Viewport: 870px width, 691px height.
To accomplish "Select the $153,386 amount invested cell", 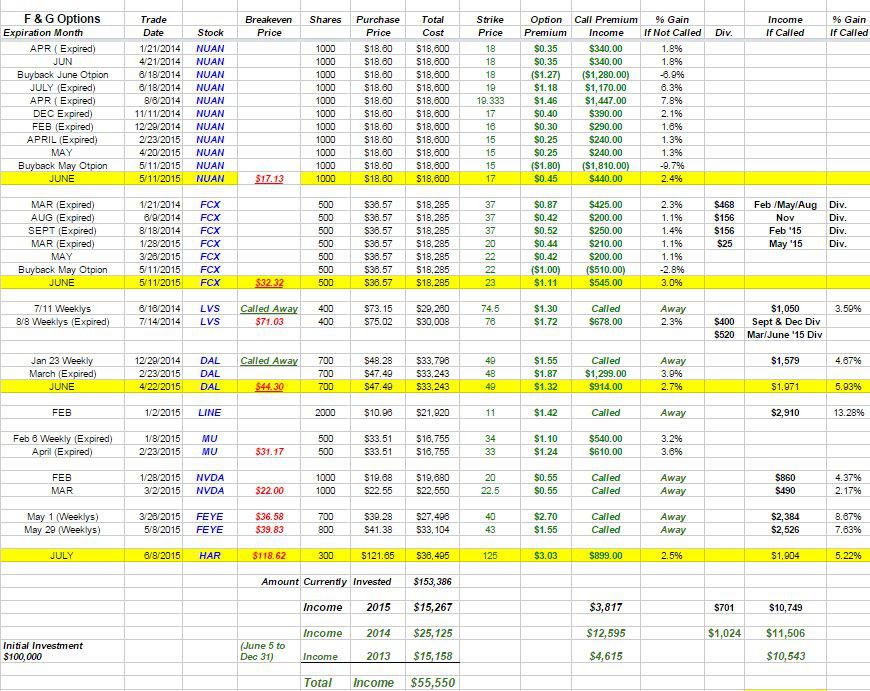I will pos(432,582).
